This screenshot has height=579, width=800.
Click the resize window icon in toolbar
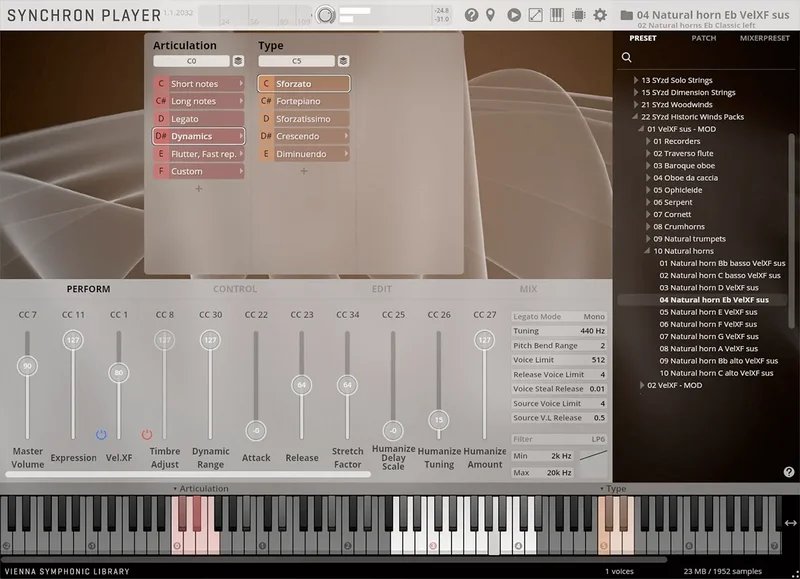535,15
